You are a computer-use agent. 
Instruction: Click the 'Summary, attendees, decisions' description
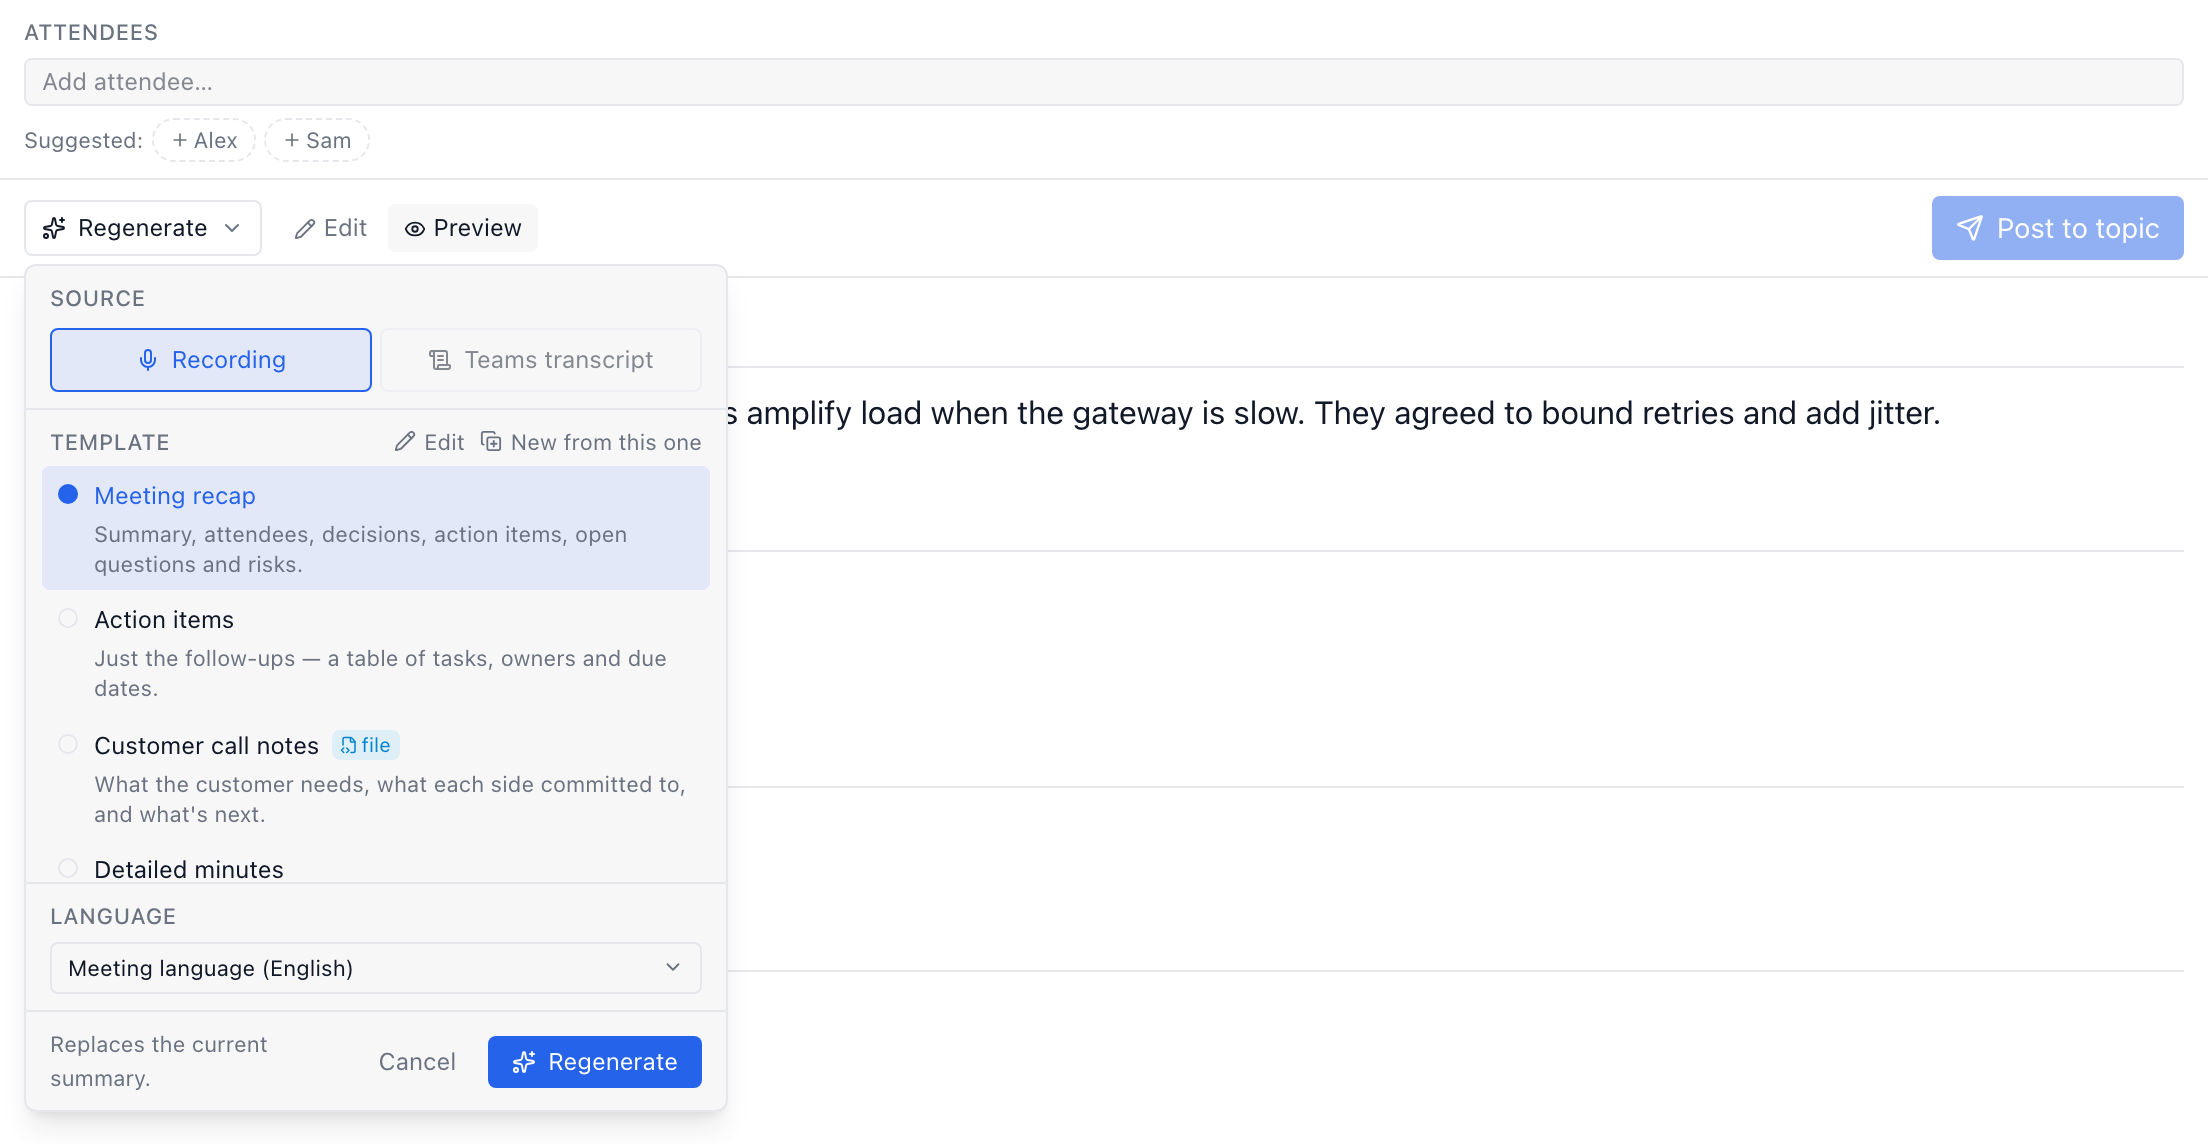[x=361, y=549]
